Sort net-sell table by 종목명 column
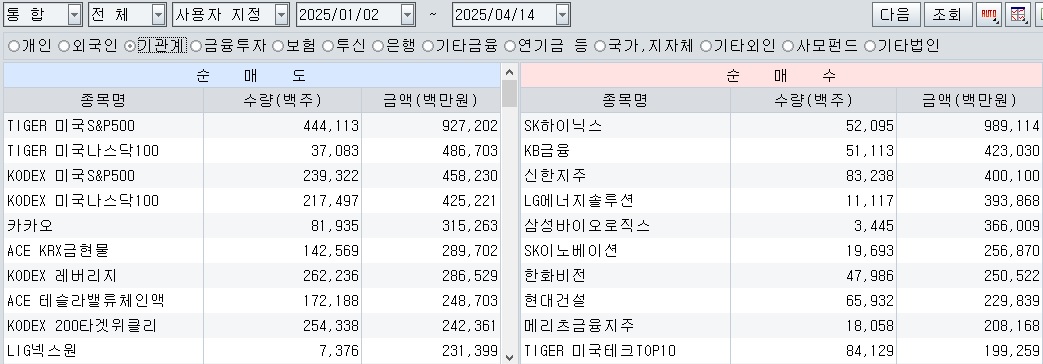 point(103,100)
